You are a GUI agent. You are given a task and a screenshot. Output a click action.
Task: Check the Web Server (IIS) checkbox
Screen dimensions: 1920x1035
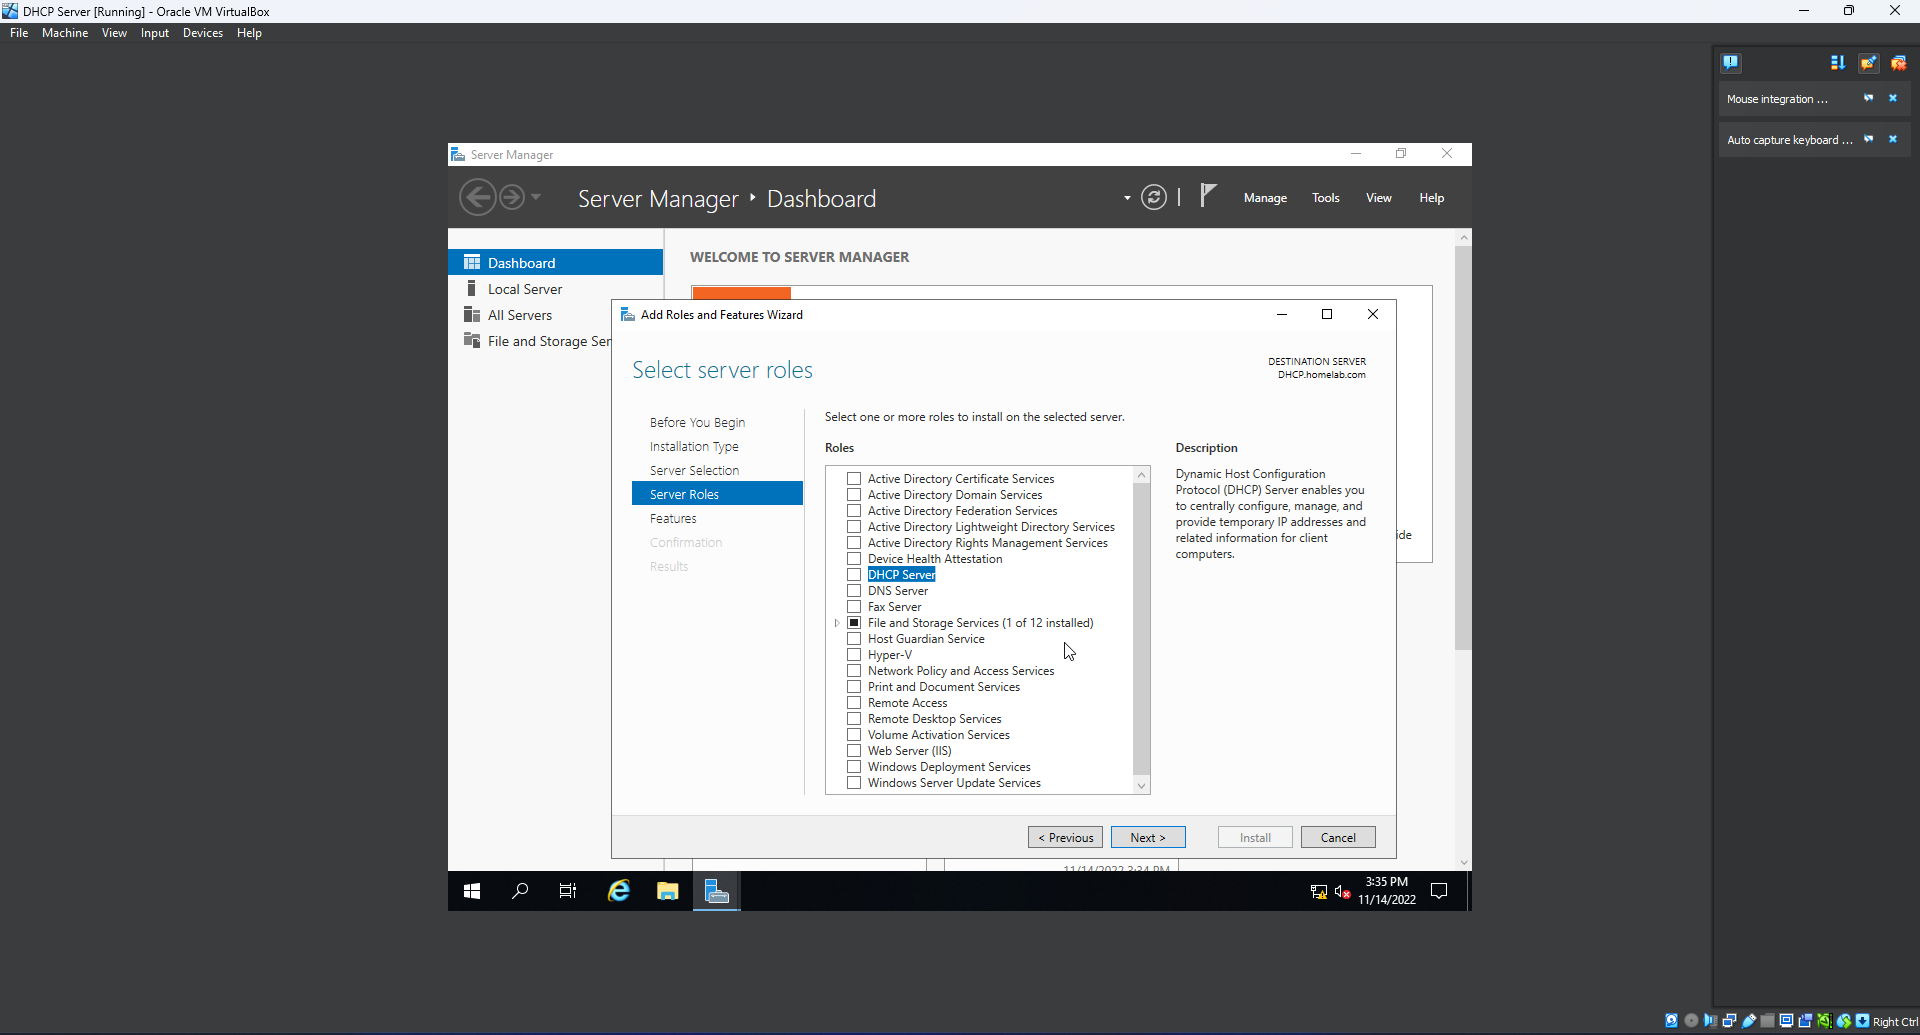[854, 751]
